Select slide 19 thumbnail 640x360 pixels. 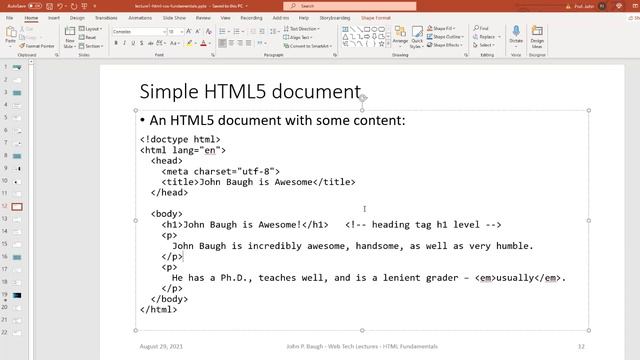17,295
